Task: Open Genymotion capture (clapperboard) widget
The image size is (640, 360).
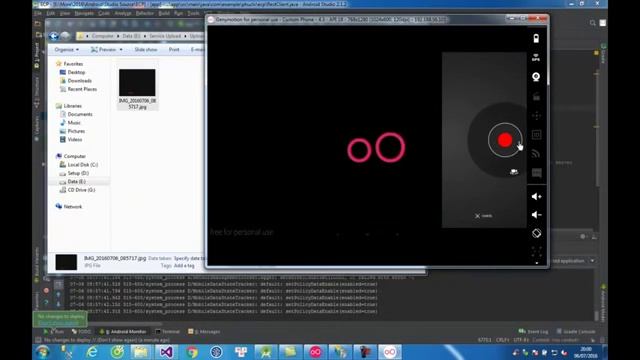Action: point(536,96)
